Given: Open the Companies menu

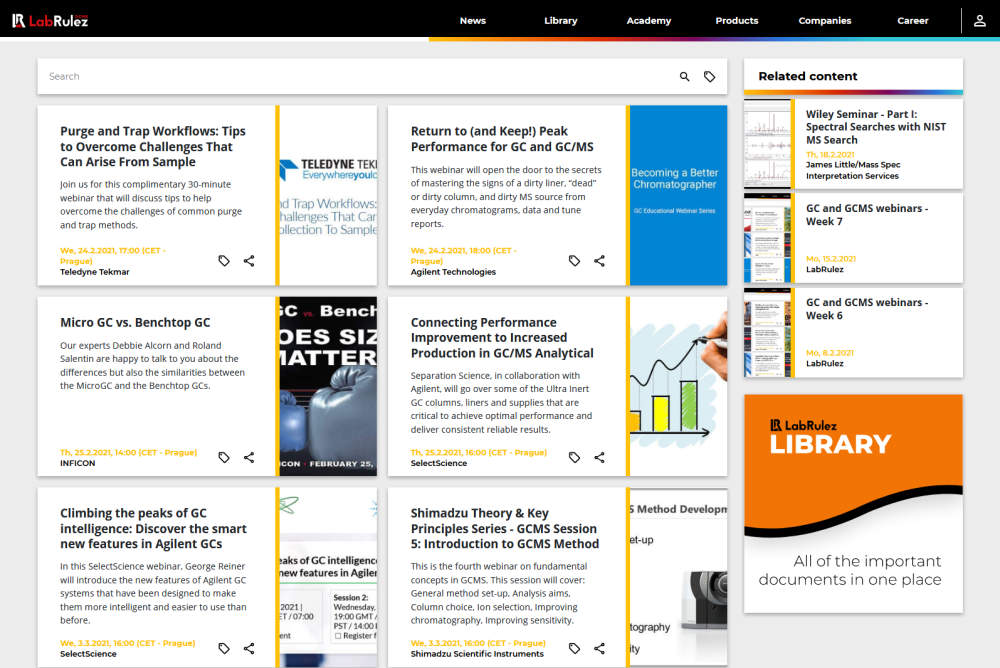Looking at the screenshot, I should (x=825, y=20).
